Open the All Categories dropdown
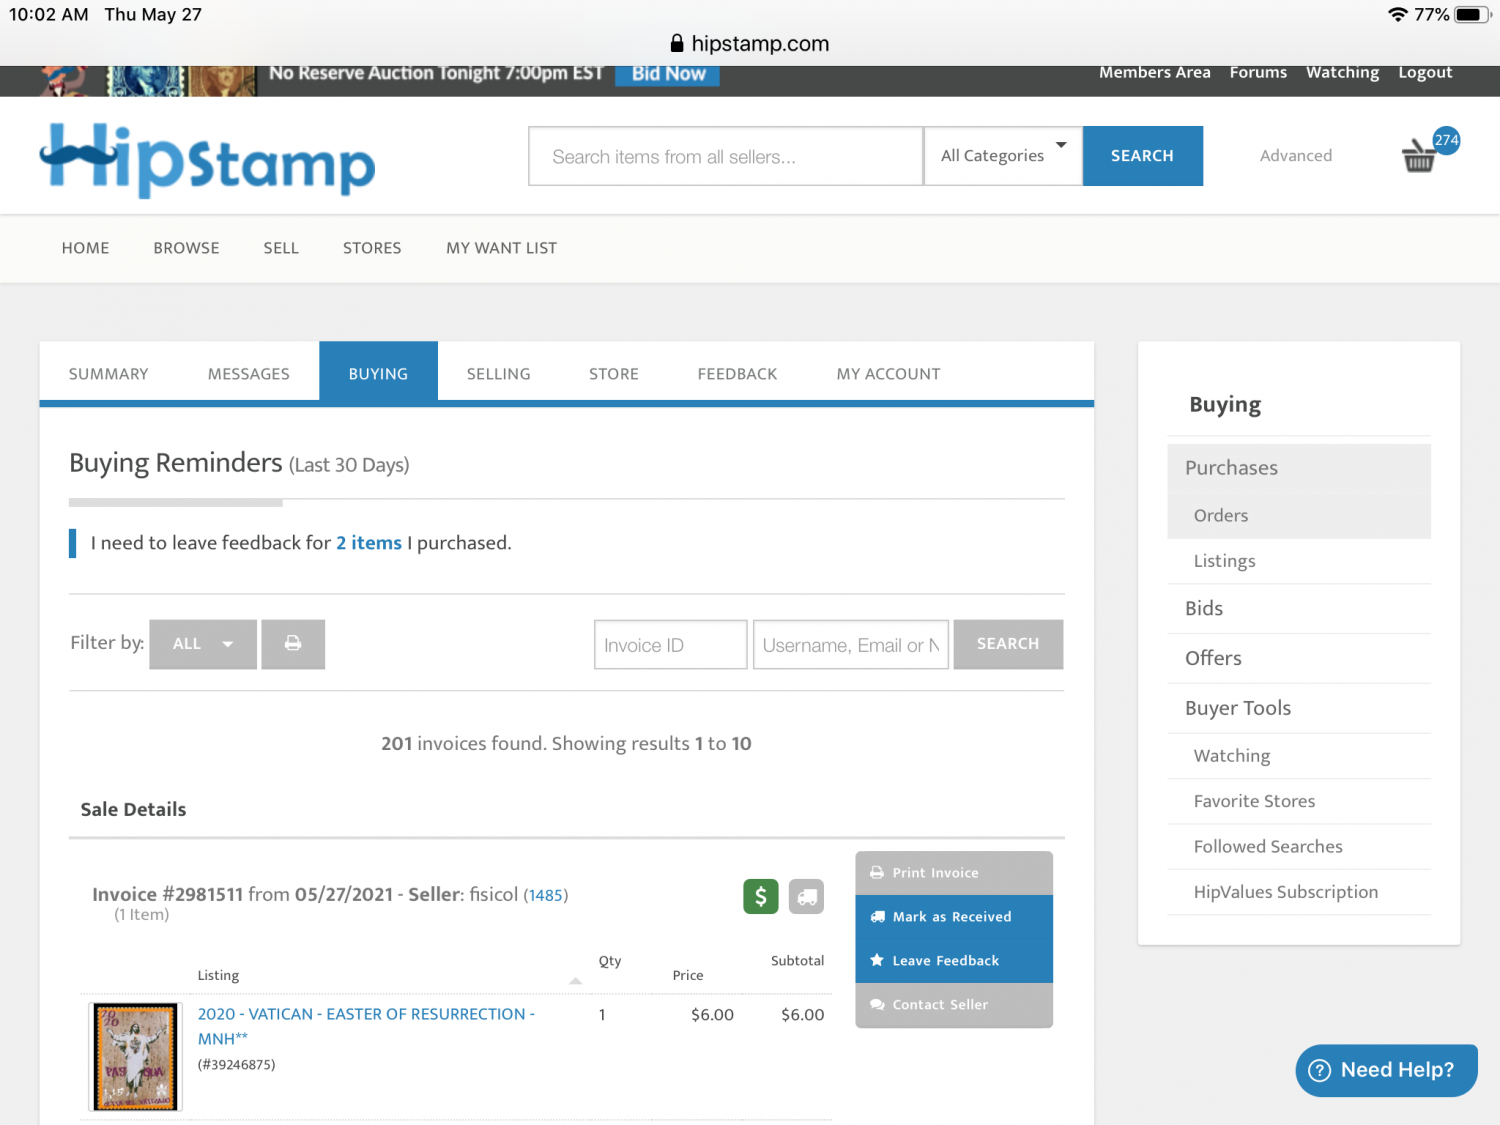 1002,156
